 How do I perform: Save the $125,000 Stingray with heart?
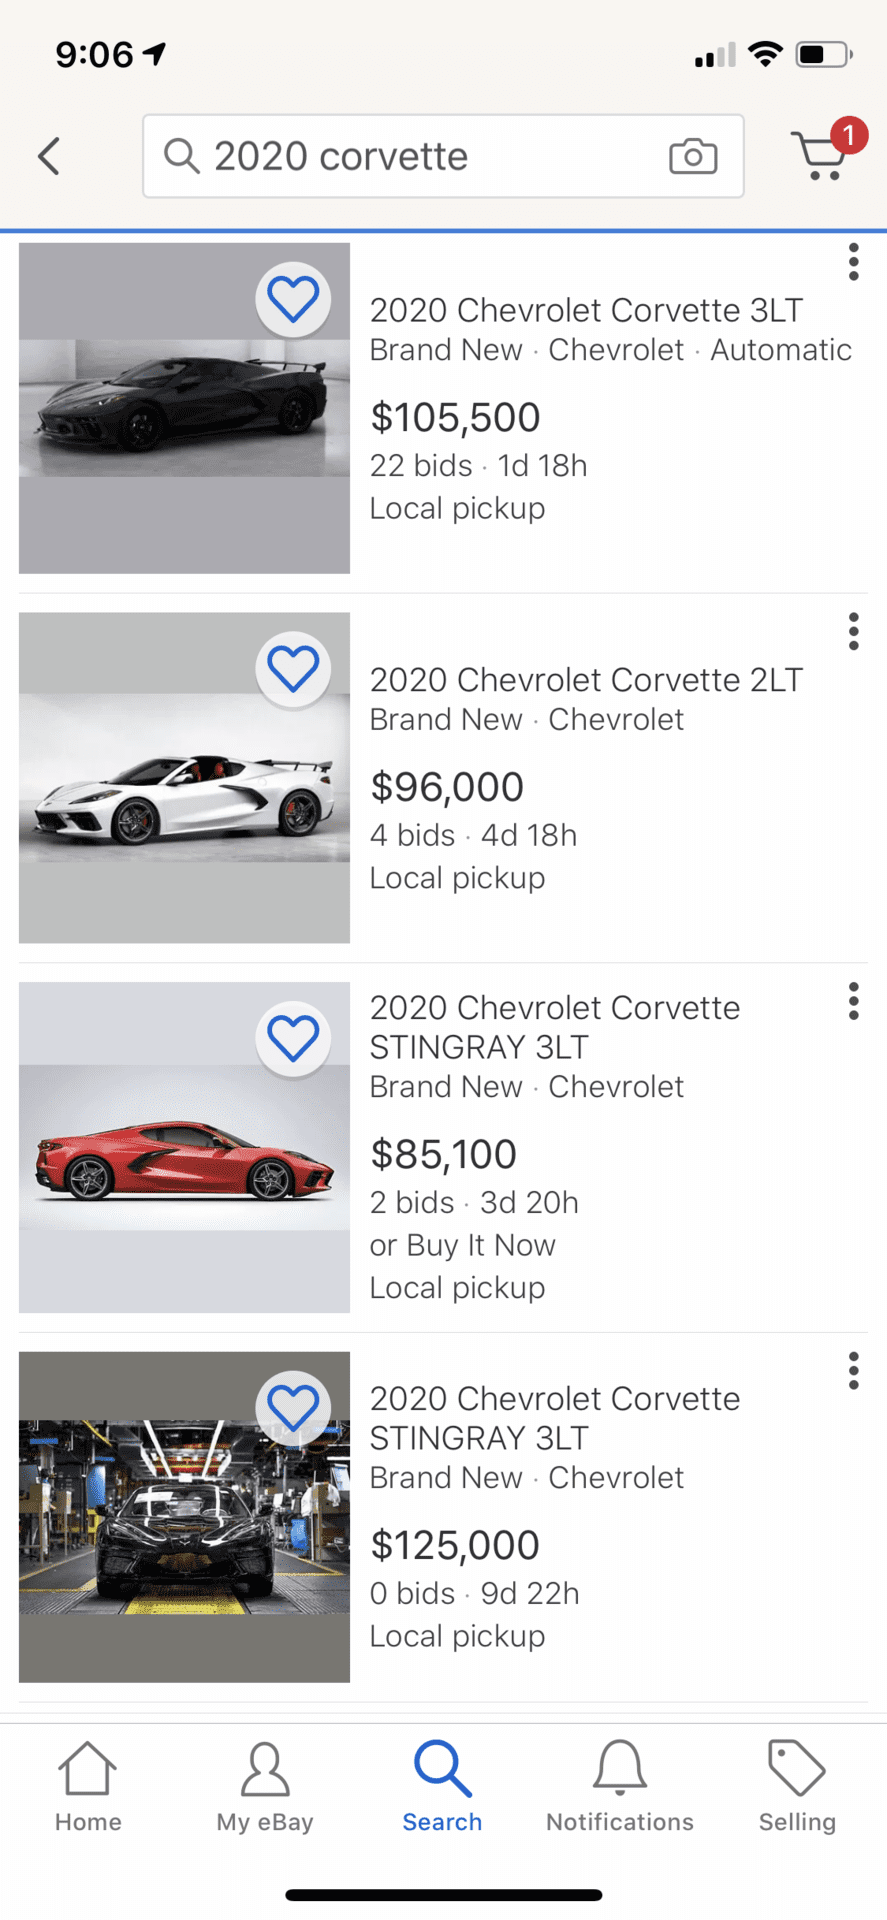(293, 1407)
